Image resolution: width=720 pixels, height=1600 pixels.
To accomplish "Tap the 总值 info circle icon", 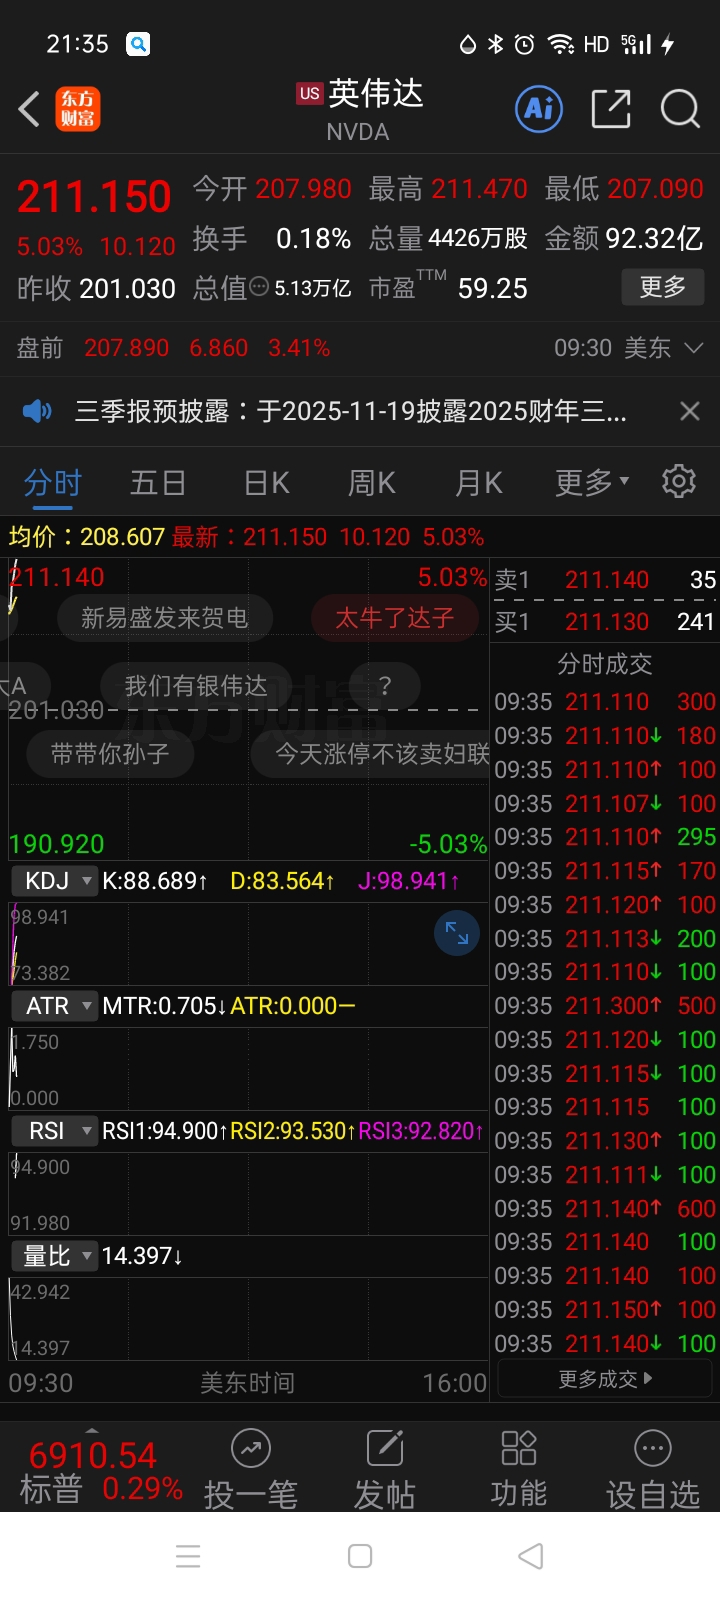I will click(259, 287).
